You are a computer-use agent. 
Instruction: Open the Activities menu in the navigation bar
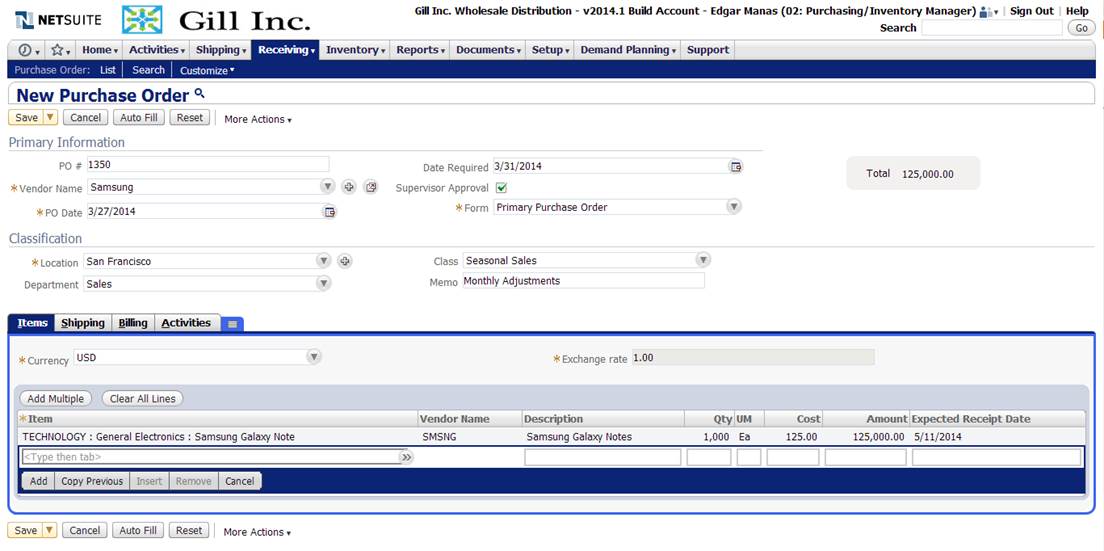coord(157,50)
